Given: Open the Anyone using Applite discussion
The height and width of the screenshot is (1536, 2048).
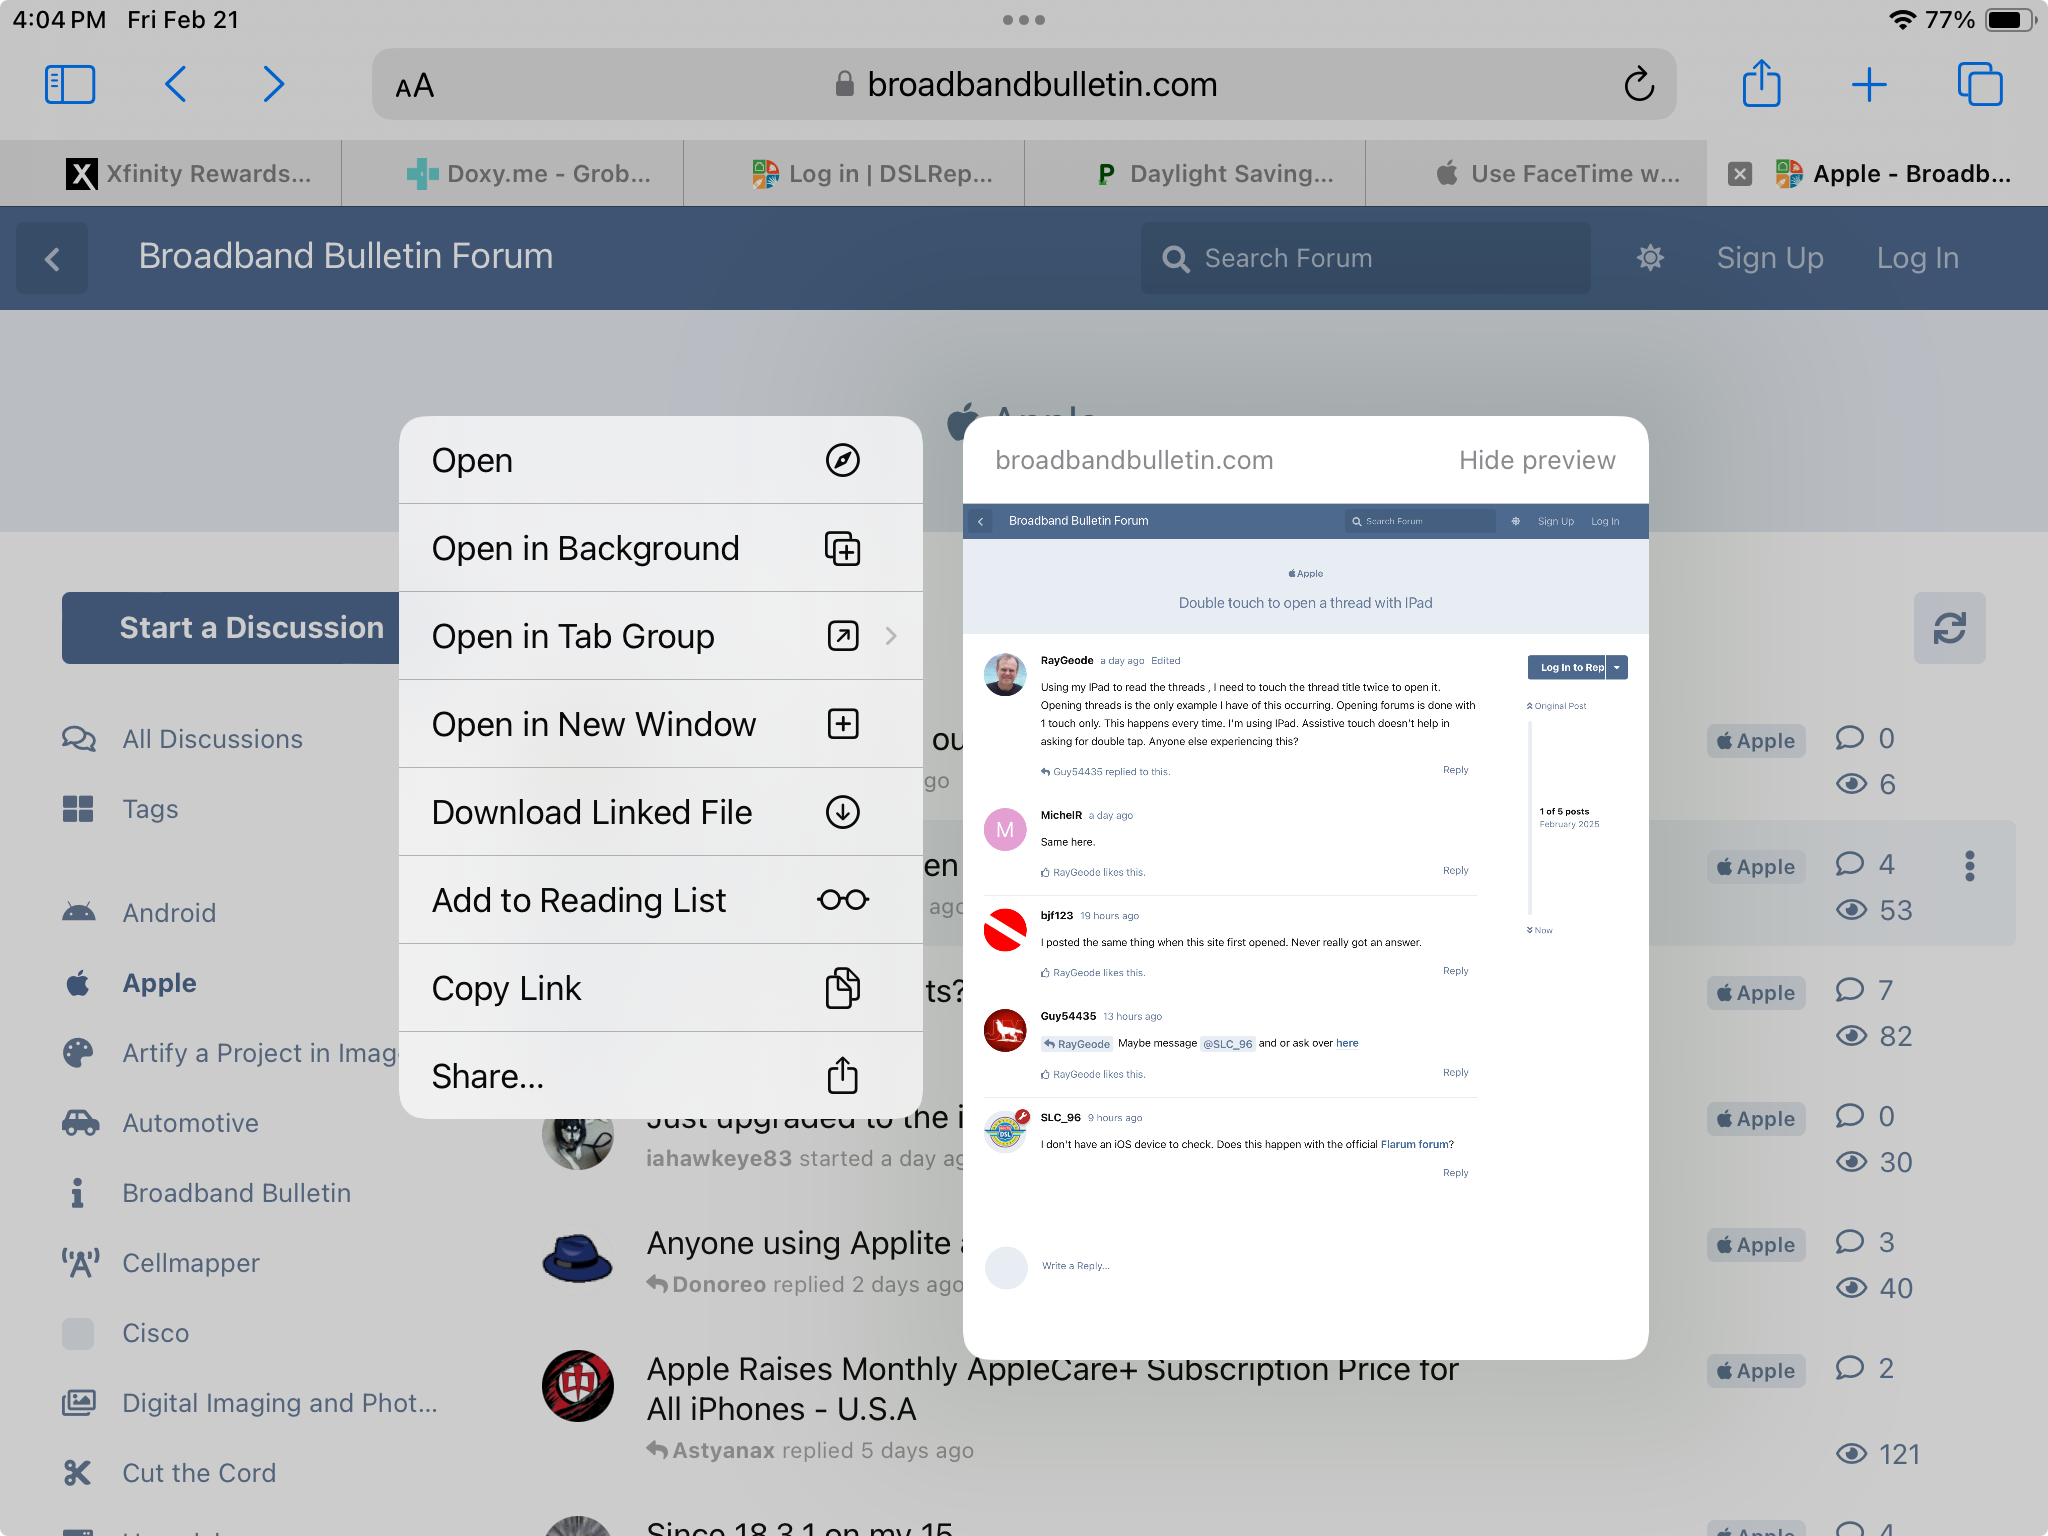Looking at the screenshot, I should (804, 1243).
